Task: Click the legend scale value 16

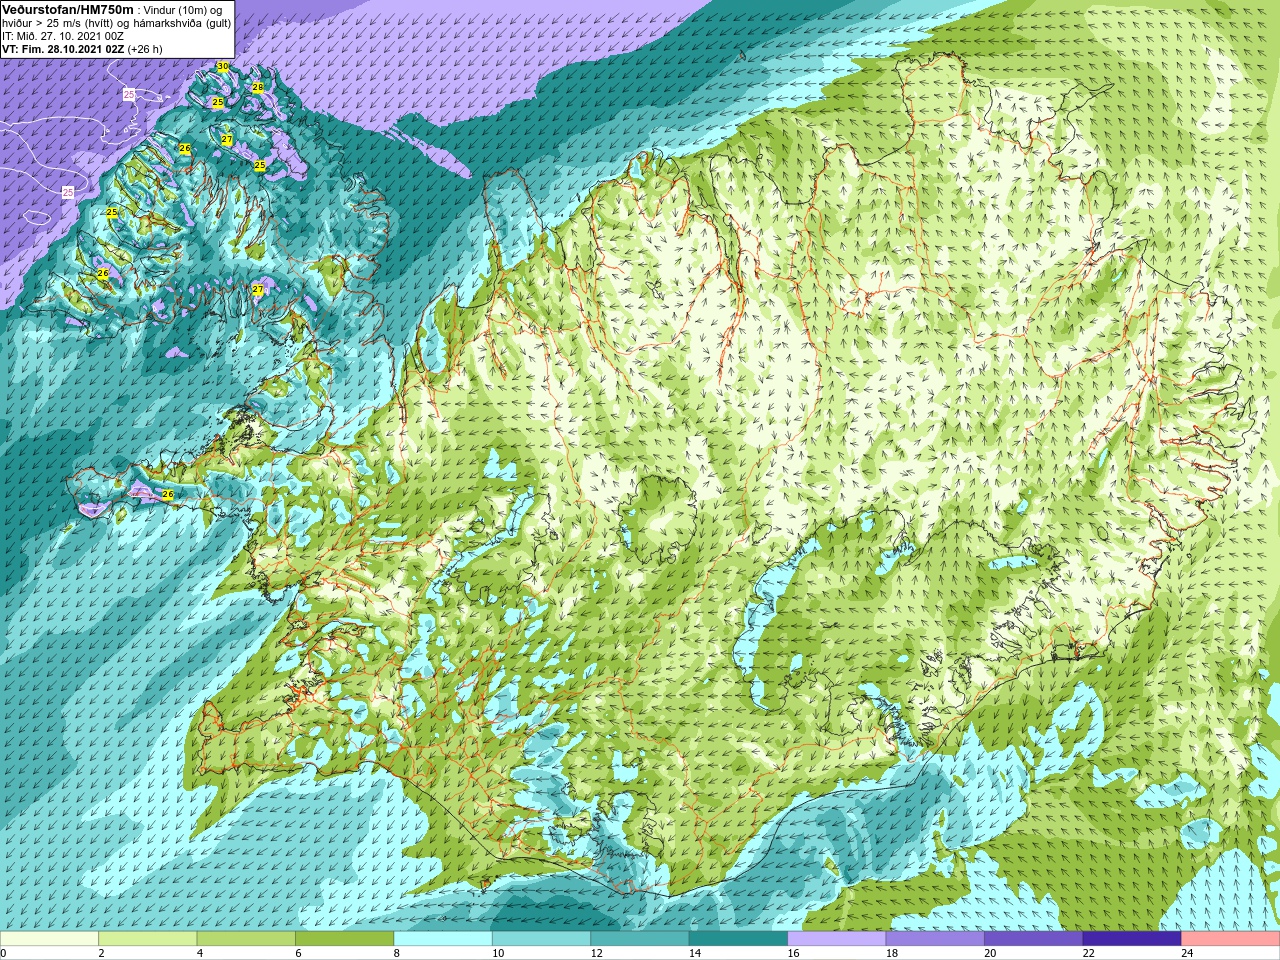Action: pos(793,954)
